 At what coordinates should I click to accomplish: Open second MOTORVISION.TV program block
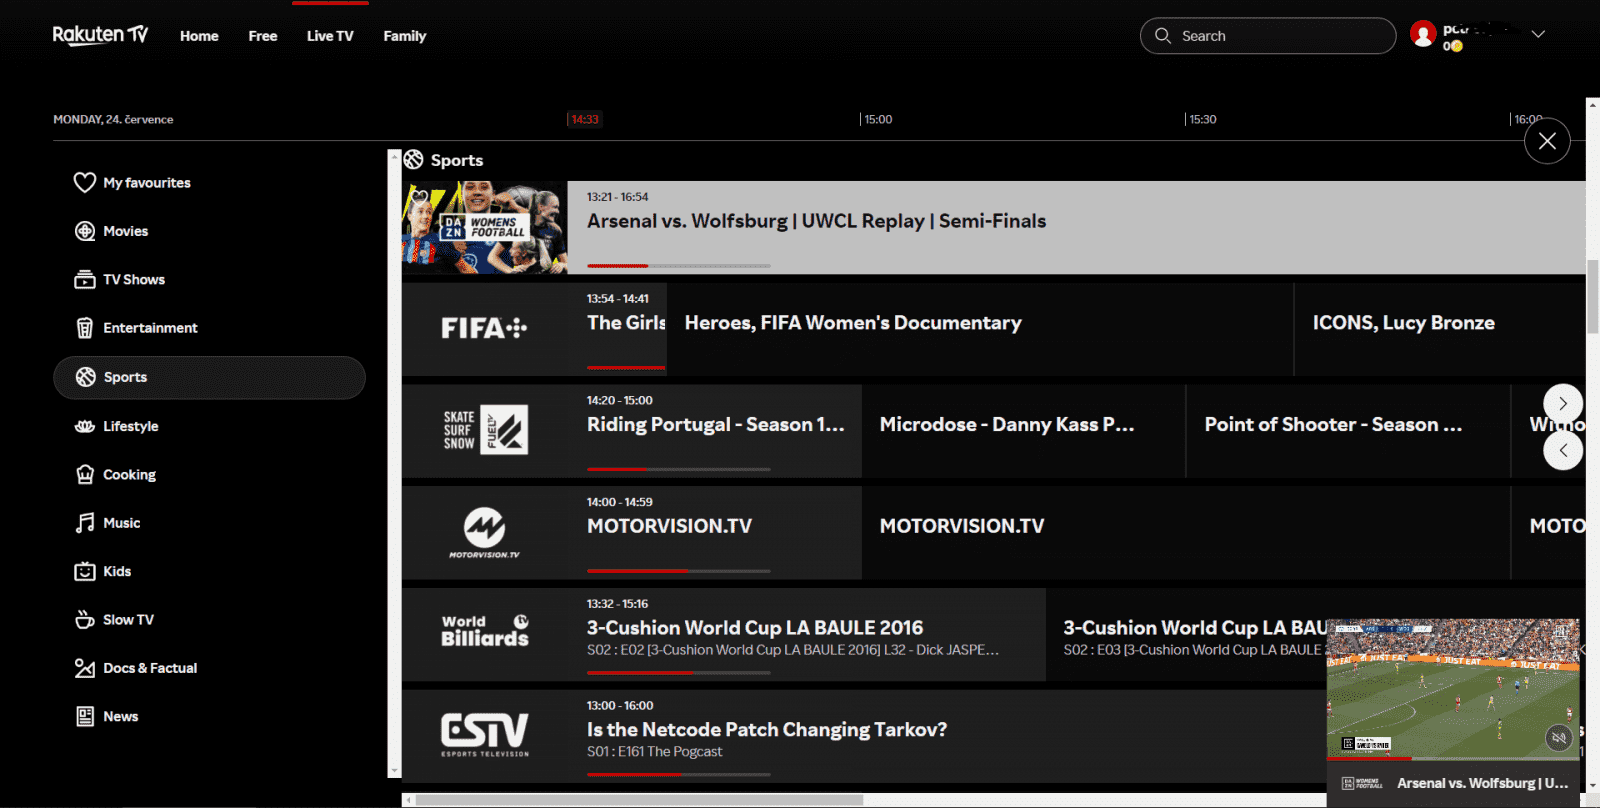(x=1186, y=533)
